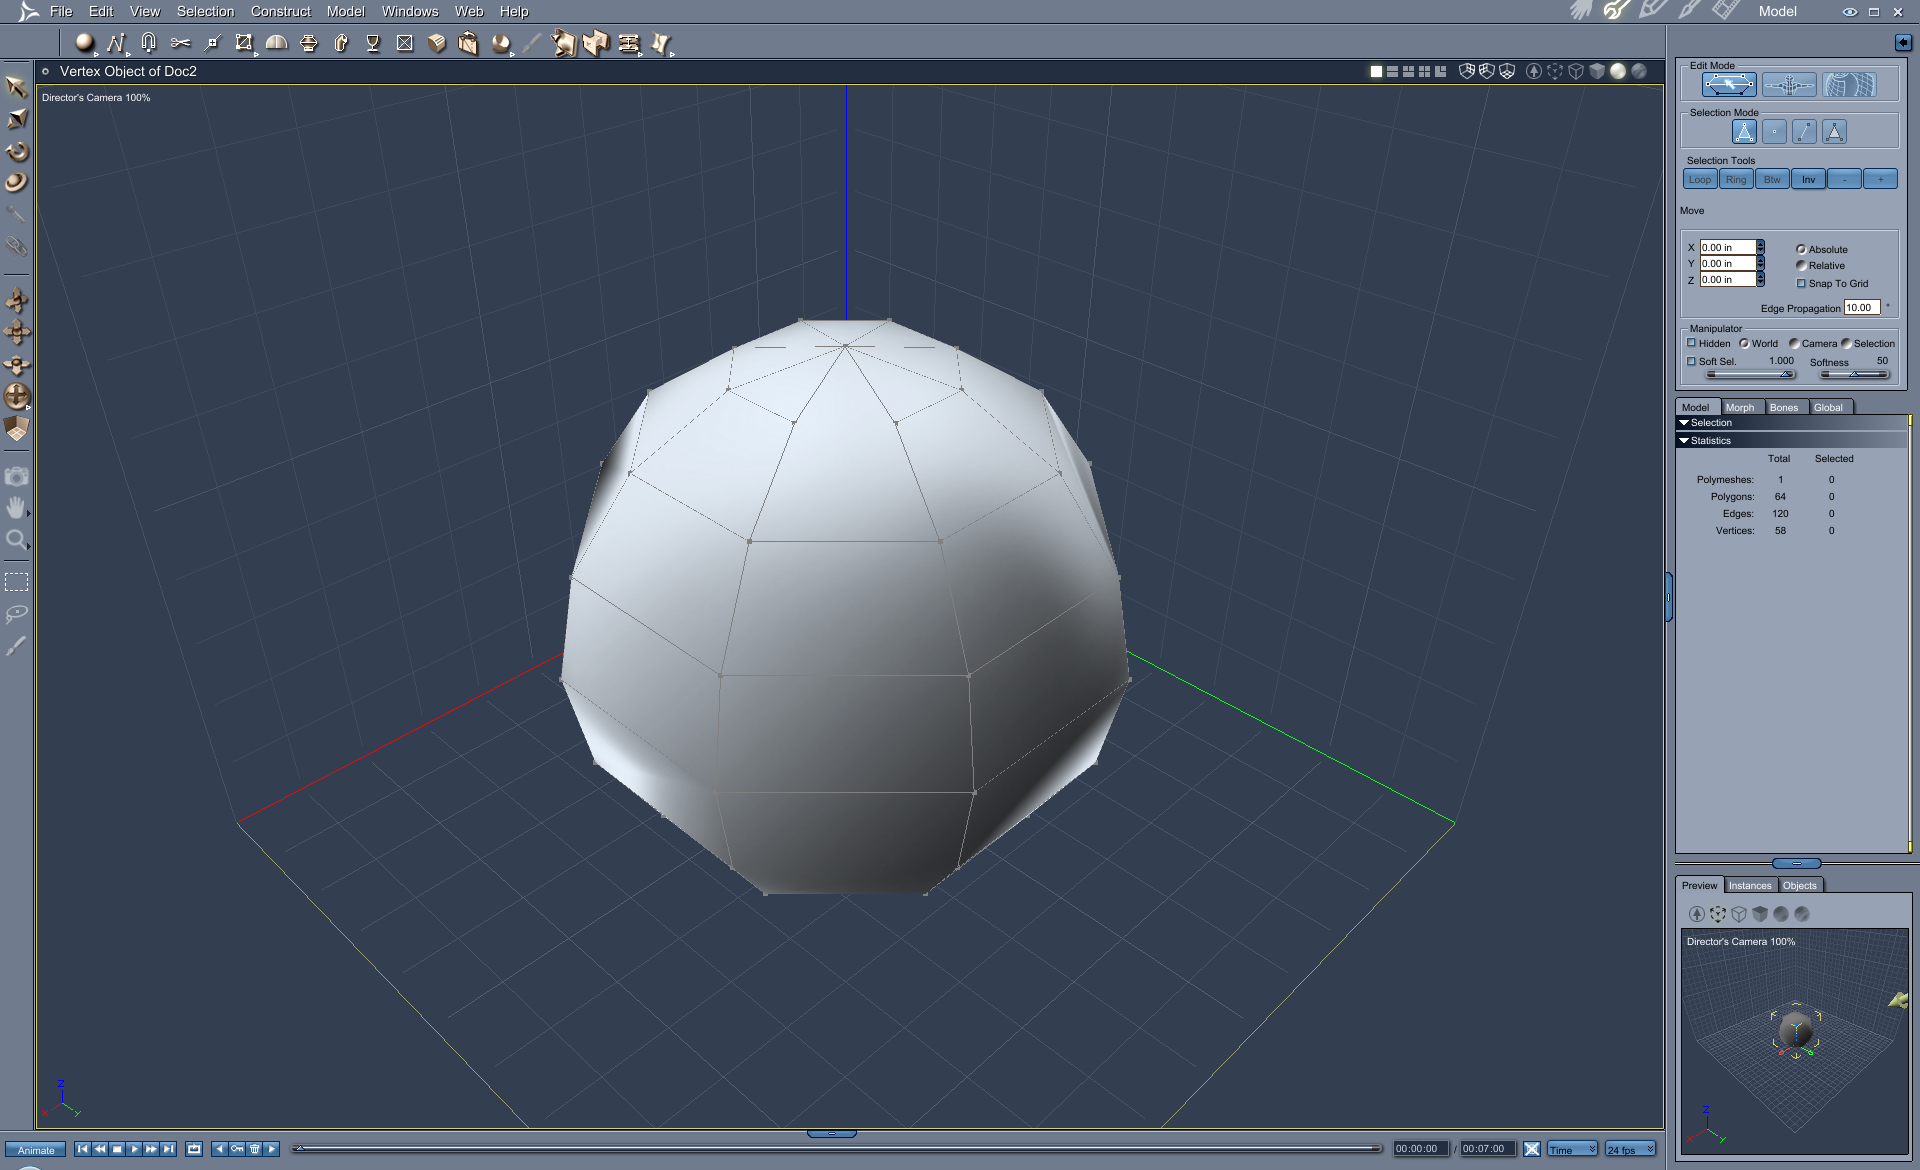Select the Polyline curve tool
Screen dimensions: 1920x1170
[118, 43]
